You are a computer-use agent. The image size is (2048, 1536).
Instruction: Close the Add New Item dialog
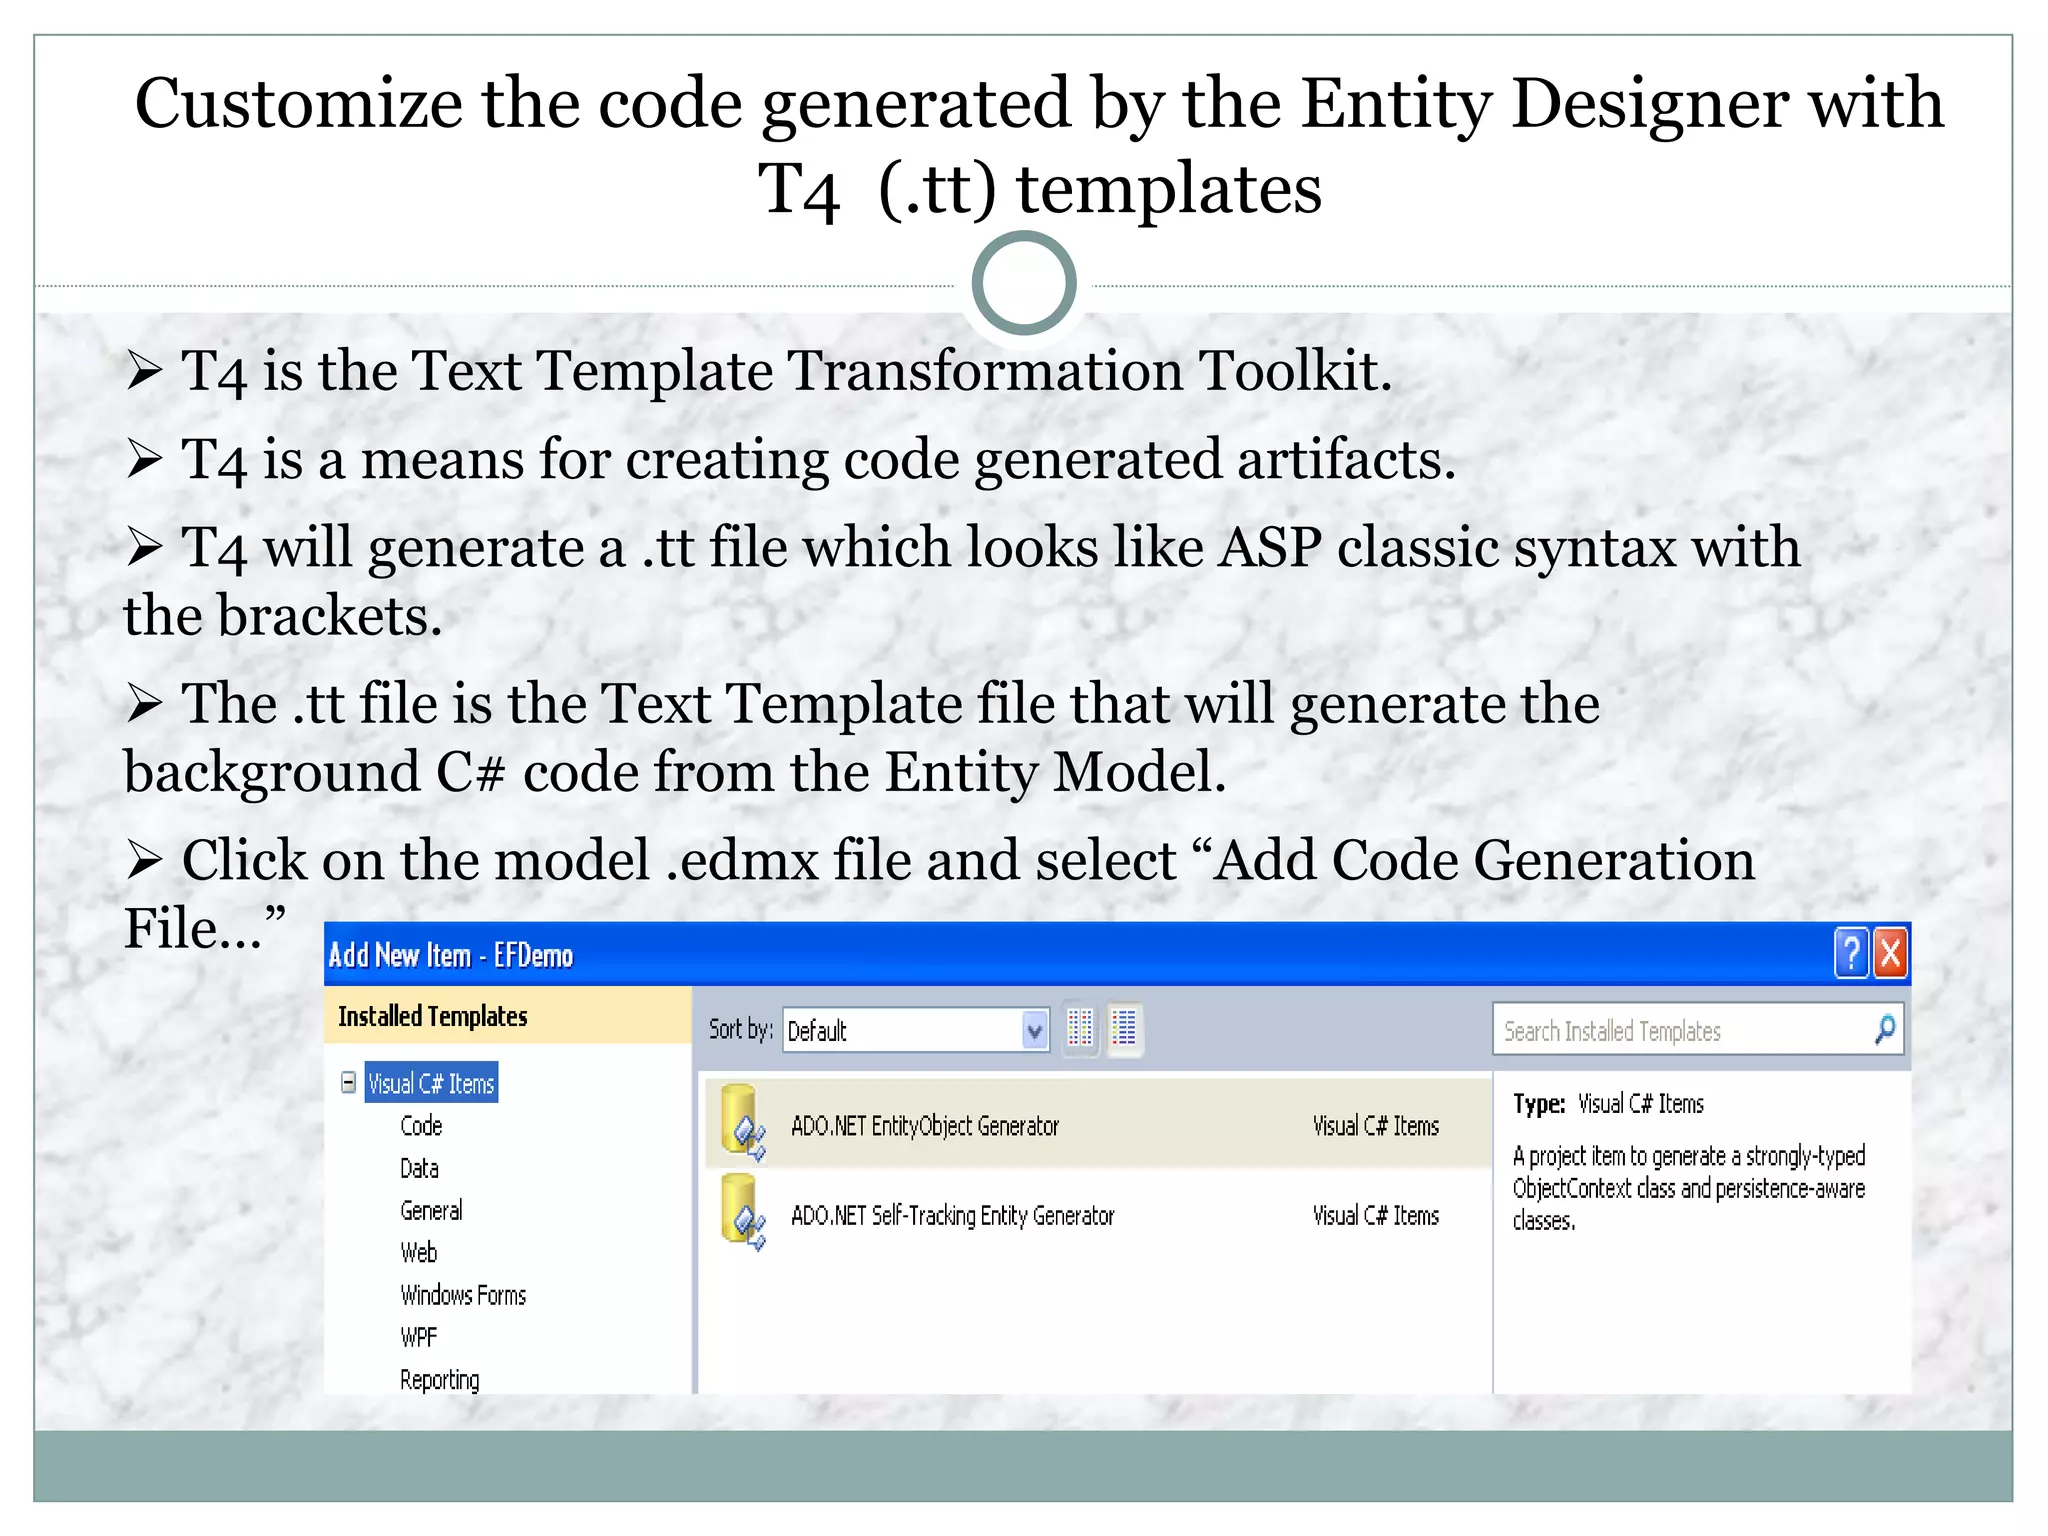click(1890, 953)
